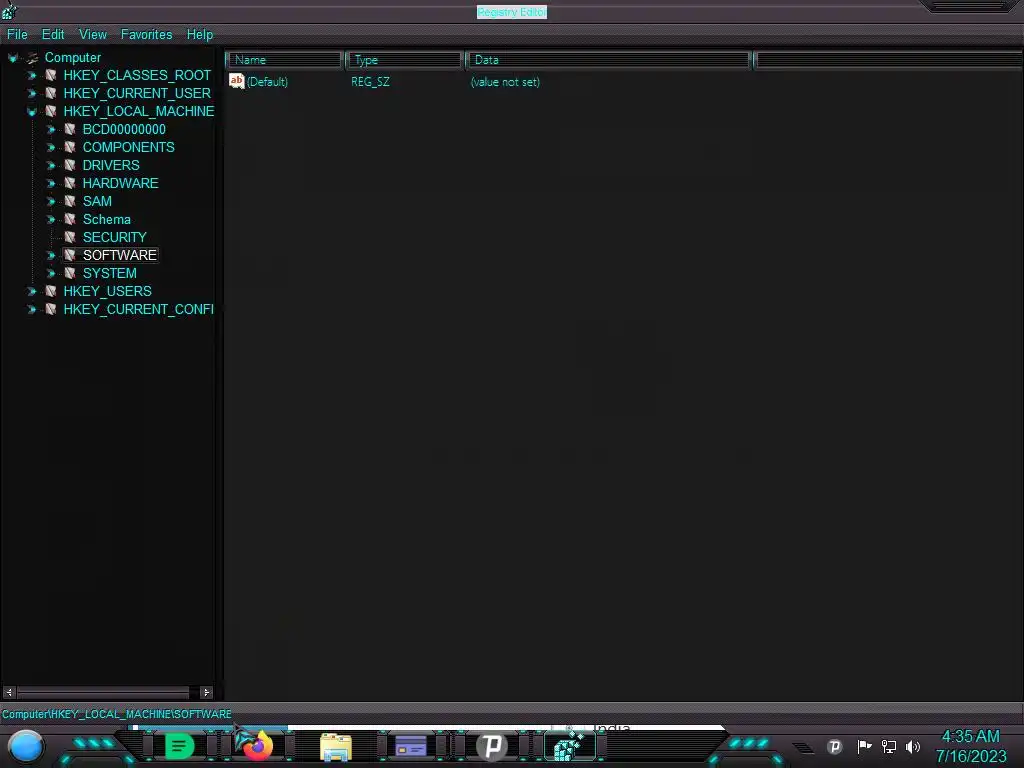This screenshot has height=768, width=1024.
Task: Open the P app in taskbar
Action: click(491, 746)
